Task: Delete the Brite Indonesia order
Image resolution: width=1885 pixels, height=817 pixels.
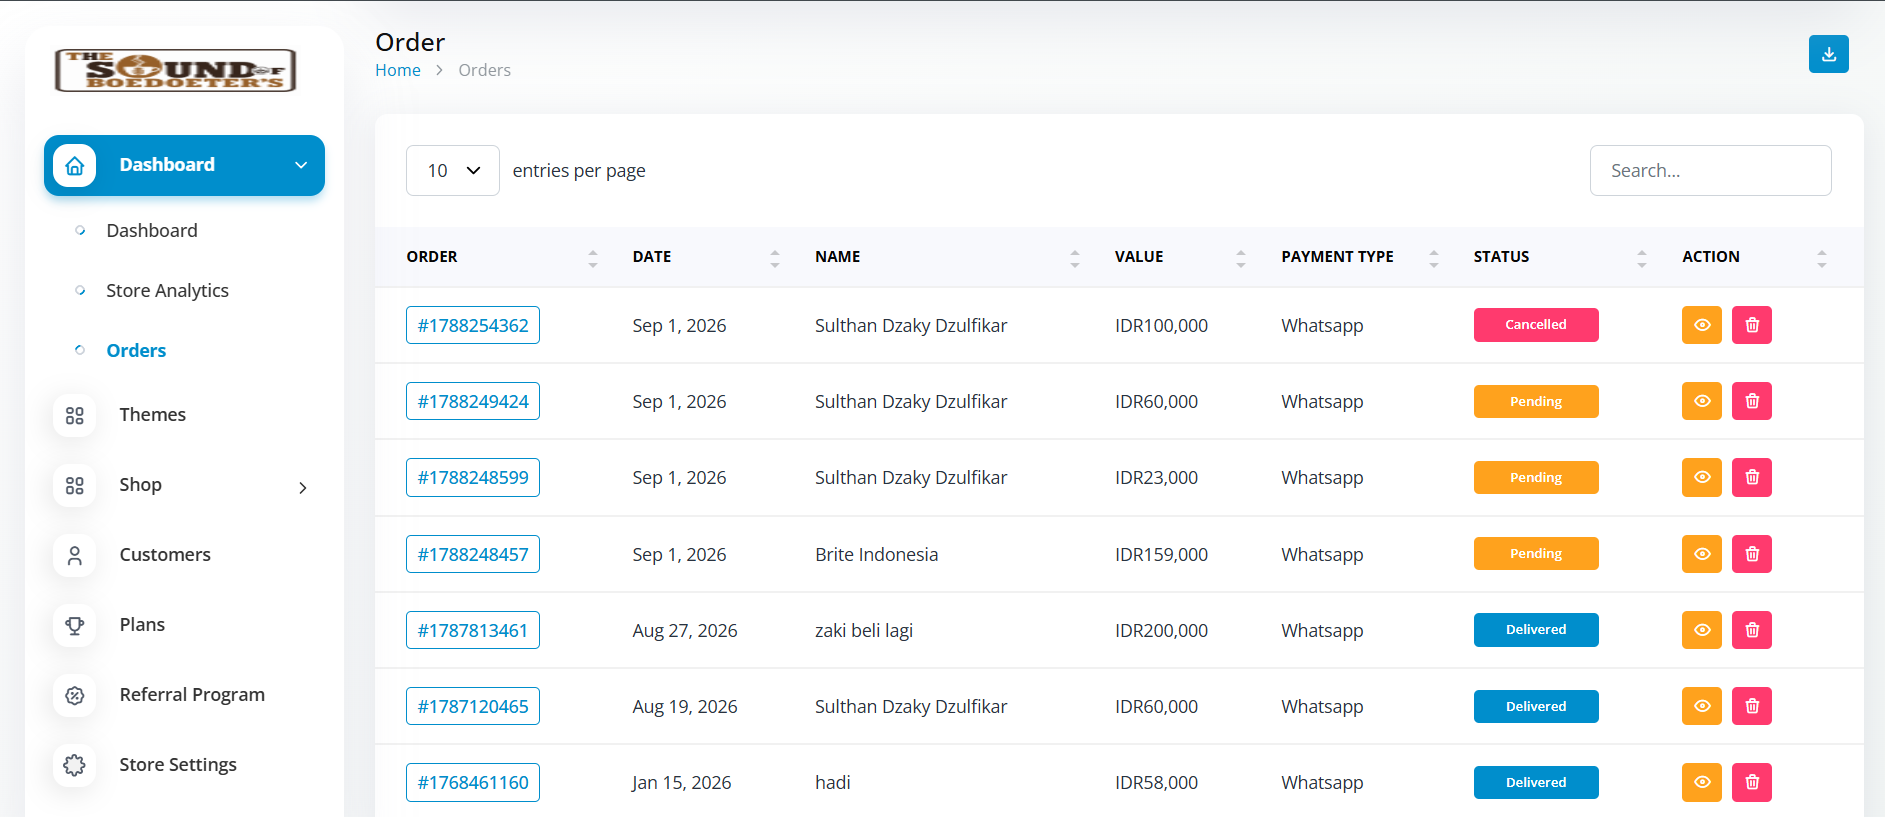Action: (1751, 554)
